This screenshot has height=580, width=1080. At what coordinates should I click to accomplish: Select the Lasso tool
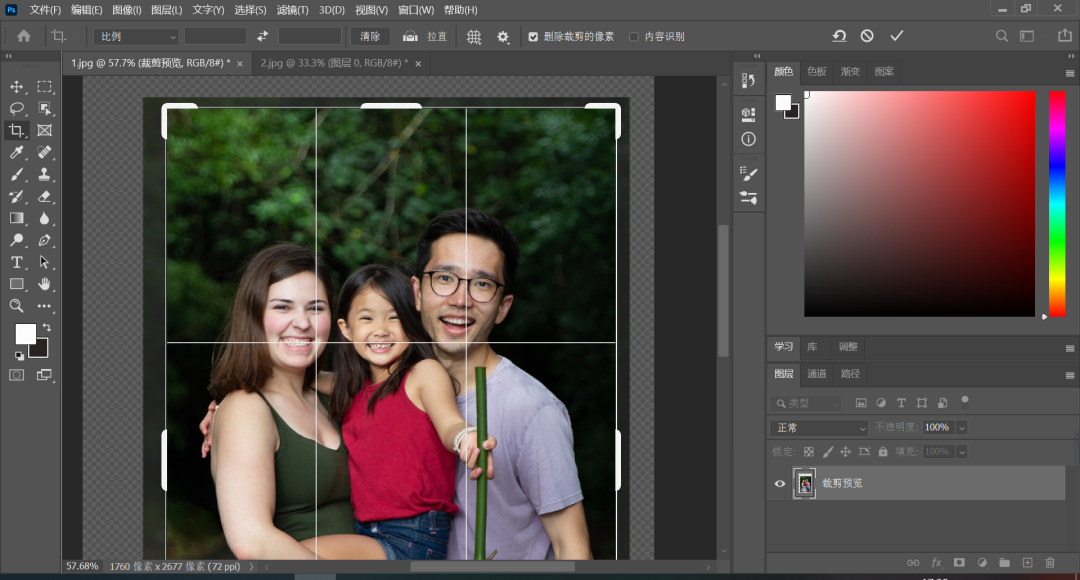coord(17,108)
